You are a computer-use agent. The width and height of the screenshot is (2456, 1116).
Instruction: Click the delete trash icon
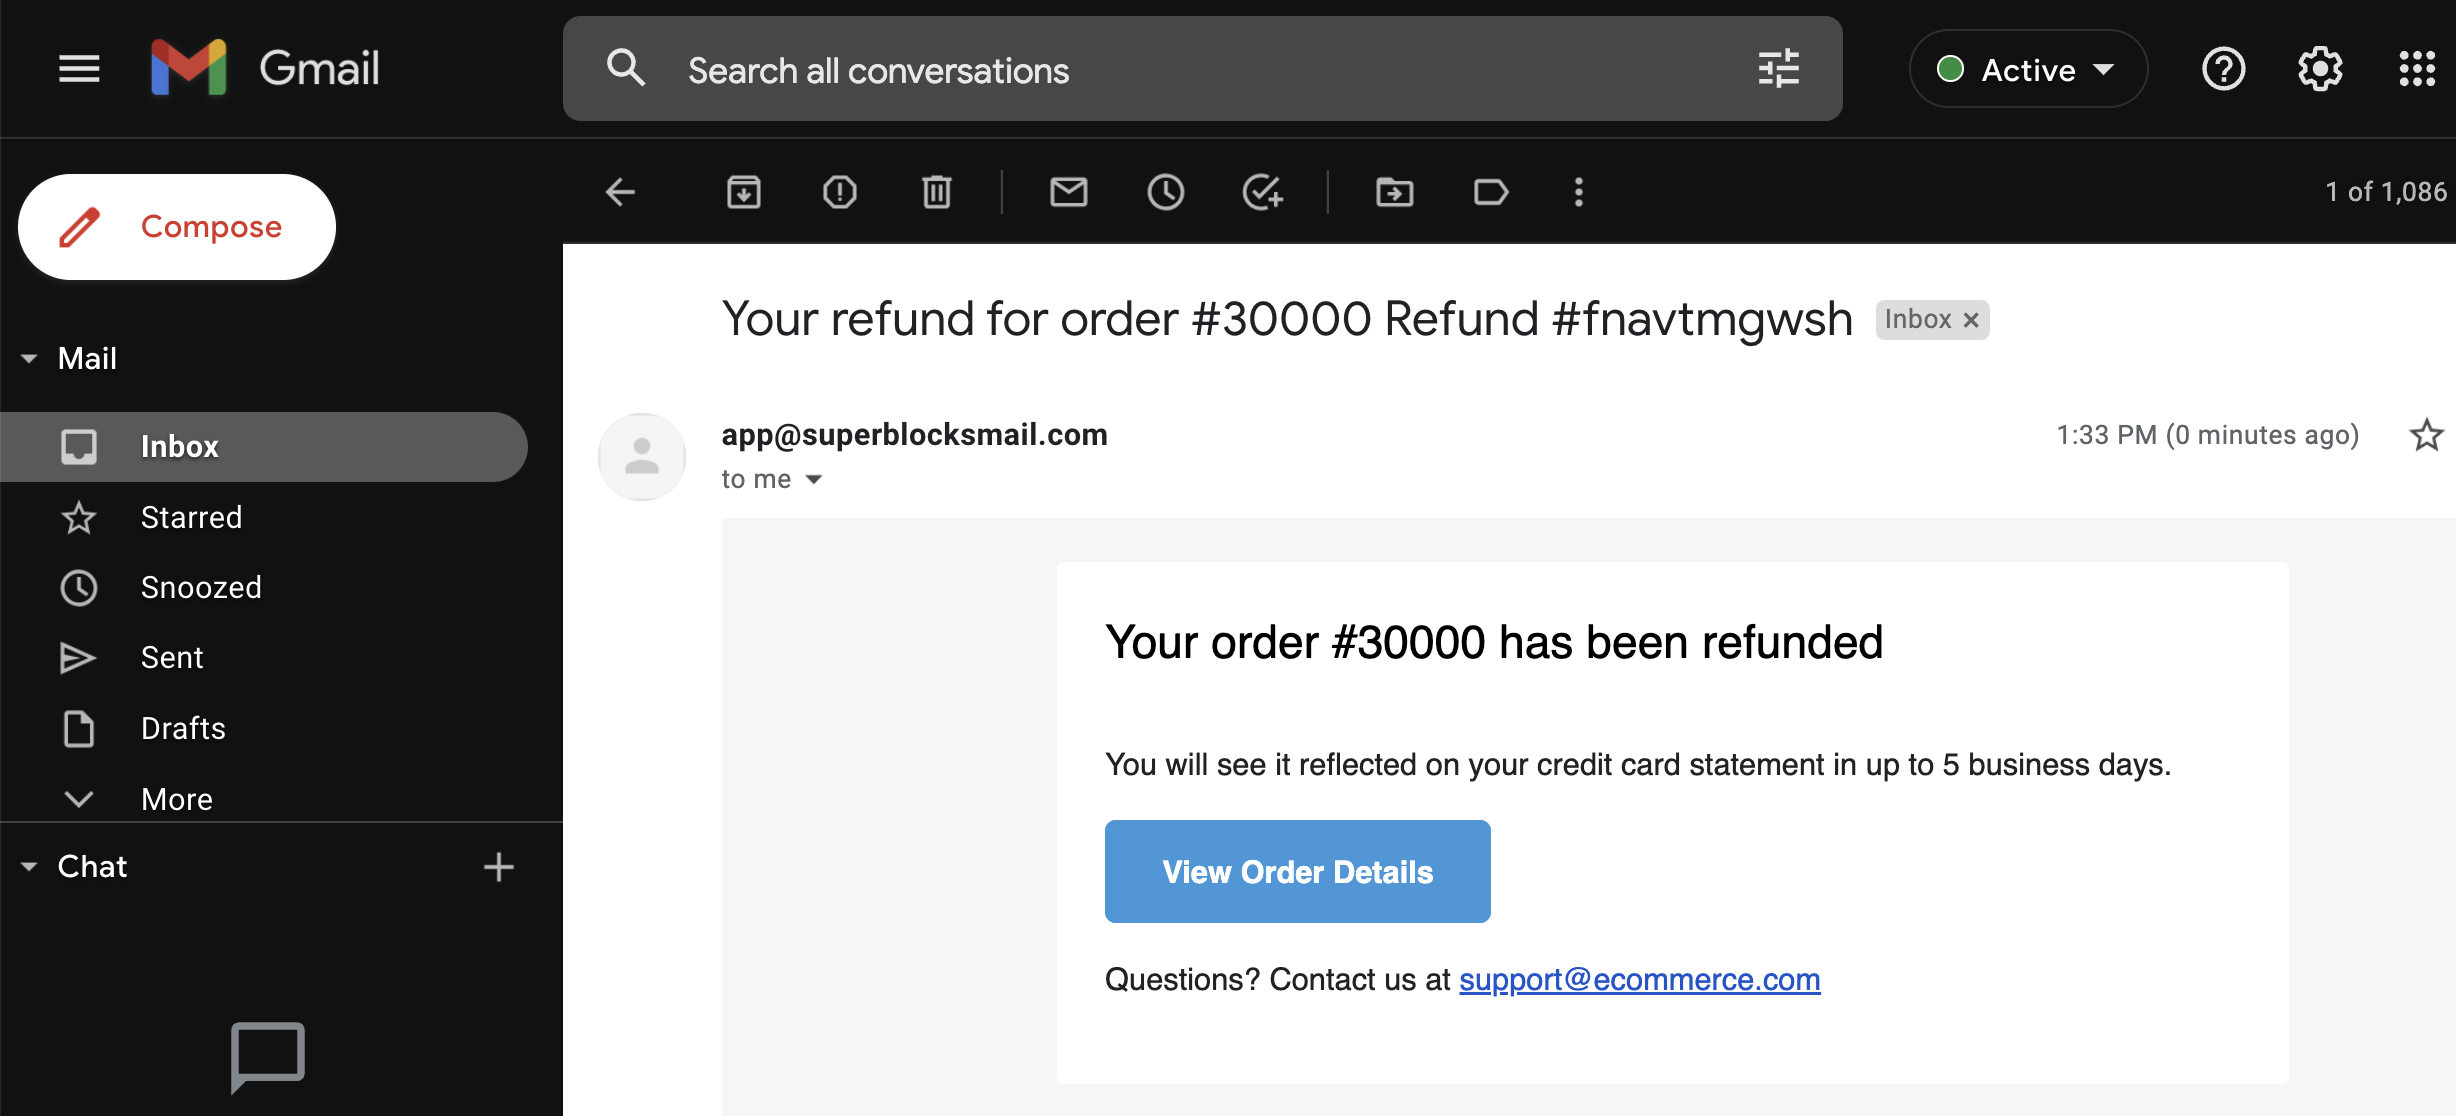click(x=937, y=193)
